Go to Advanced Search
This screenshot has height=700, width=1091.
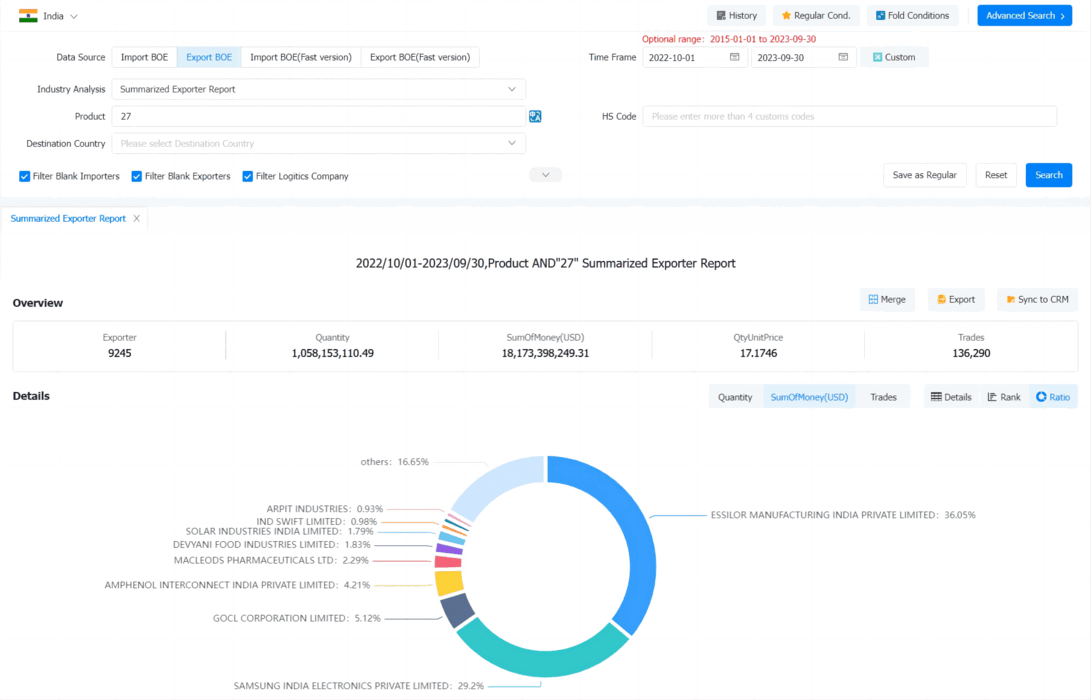1024,15
